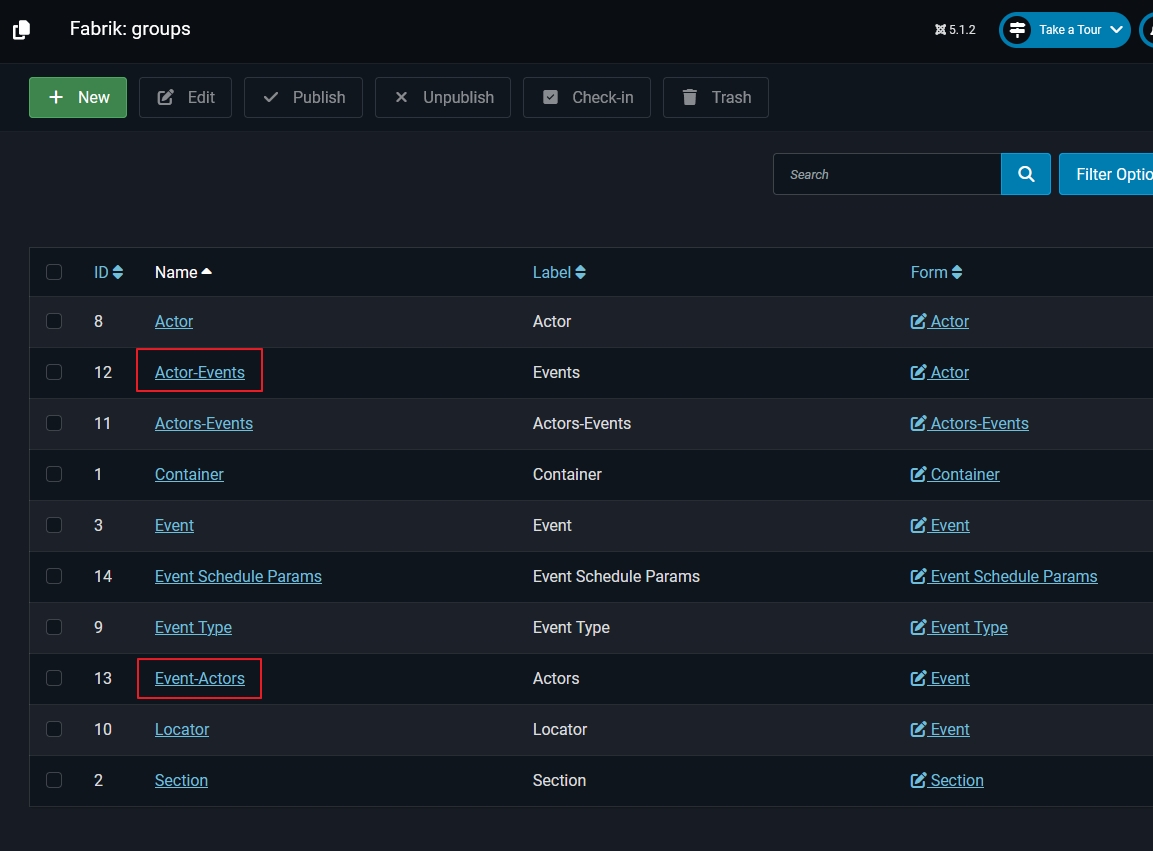Click the edit form icon beside Event Type
Screen dimensions: 1153x851
[918, 627]
